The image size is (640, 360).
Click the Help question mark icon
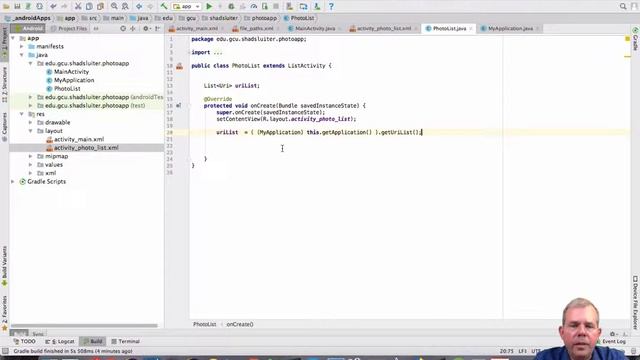click(331, 7)
